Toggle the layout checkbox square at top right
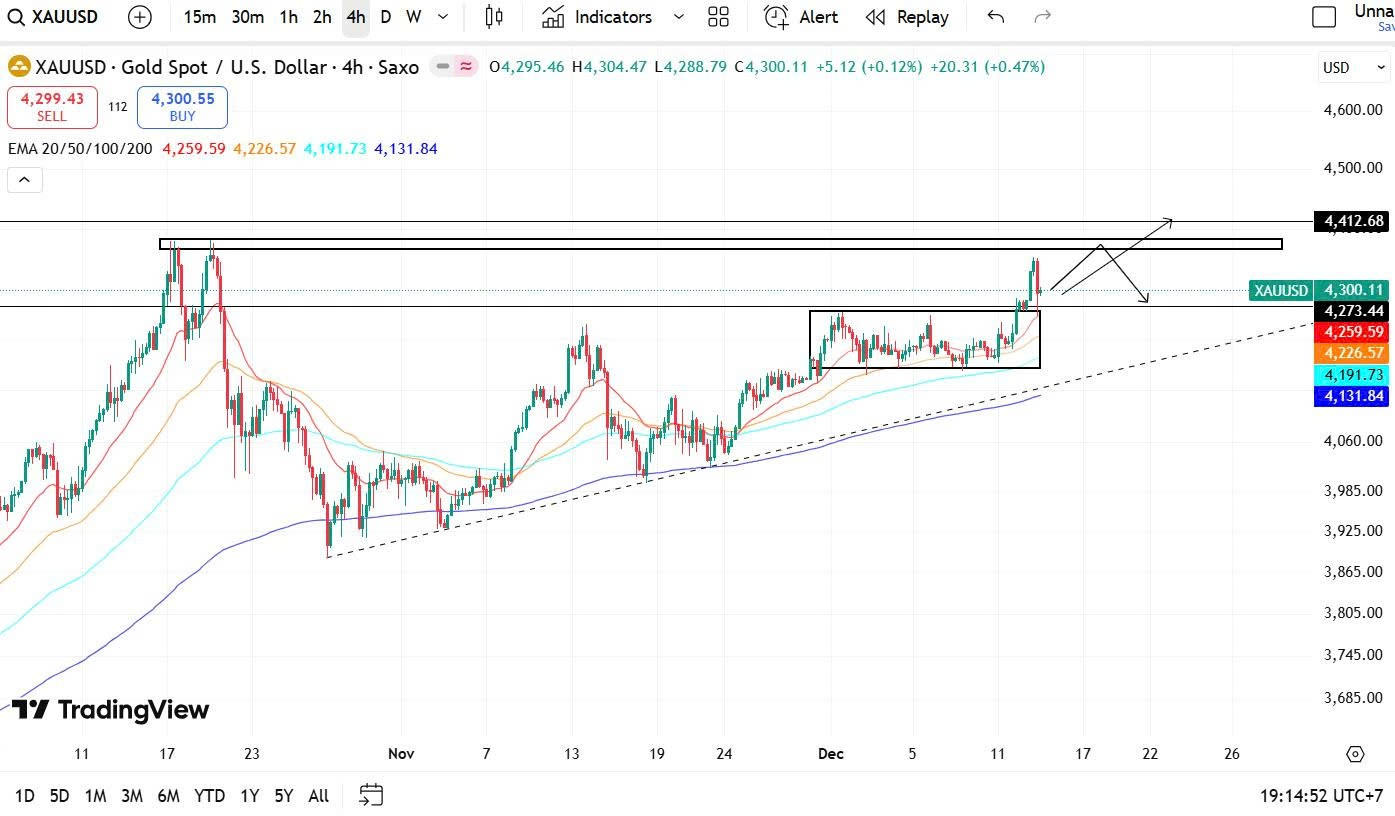This screenshot has width=1395, height=816. click(x=1323, y=17)
